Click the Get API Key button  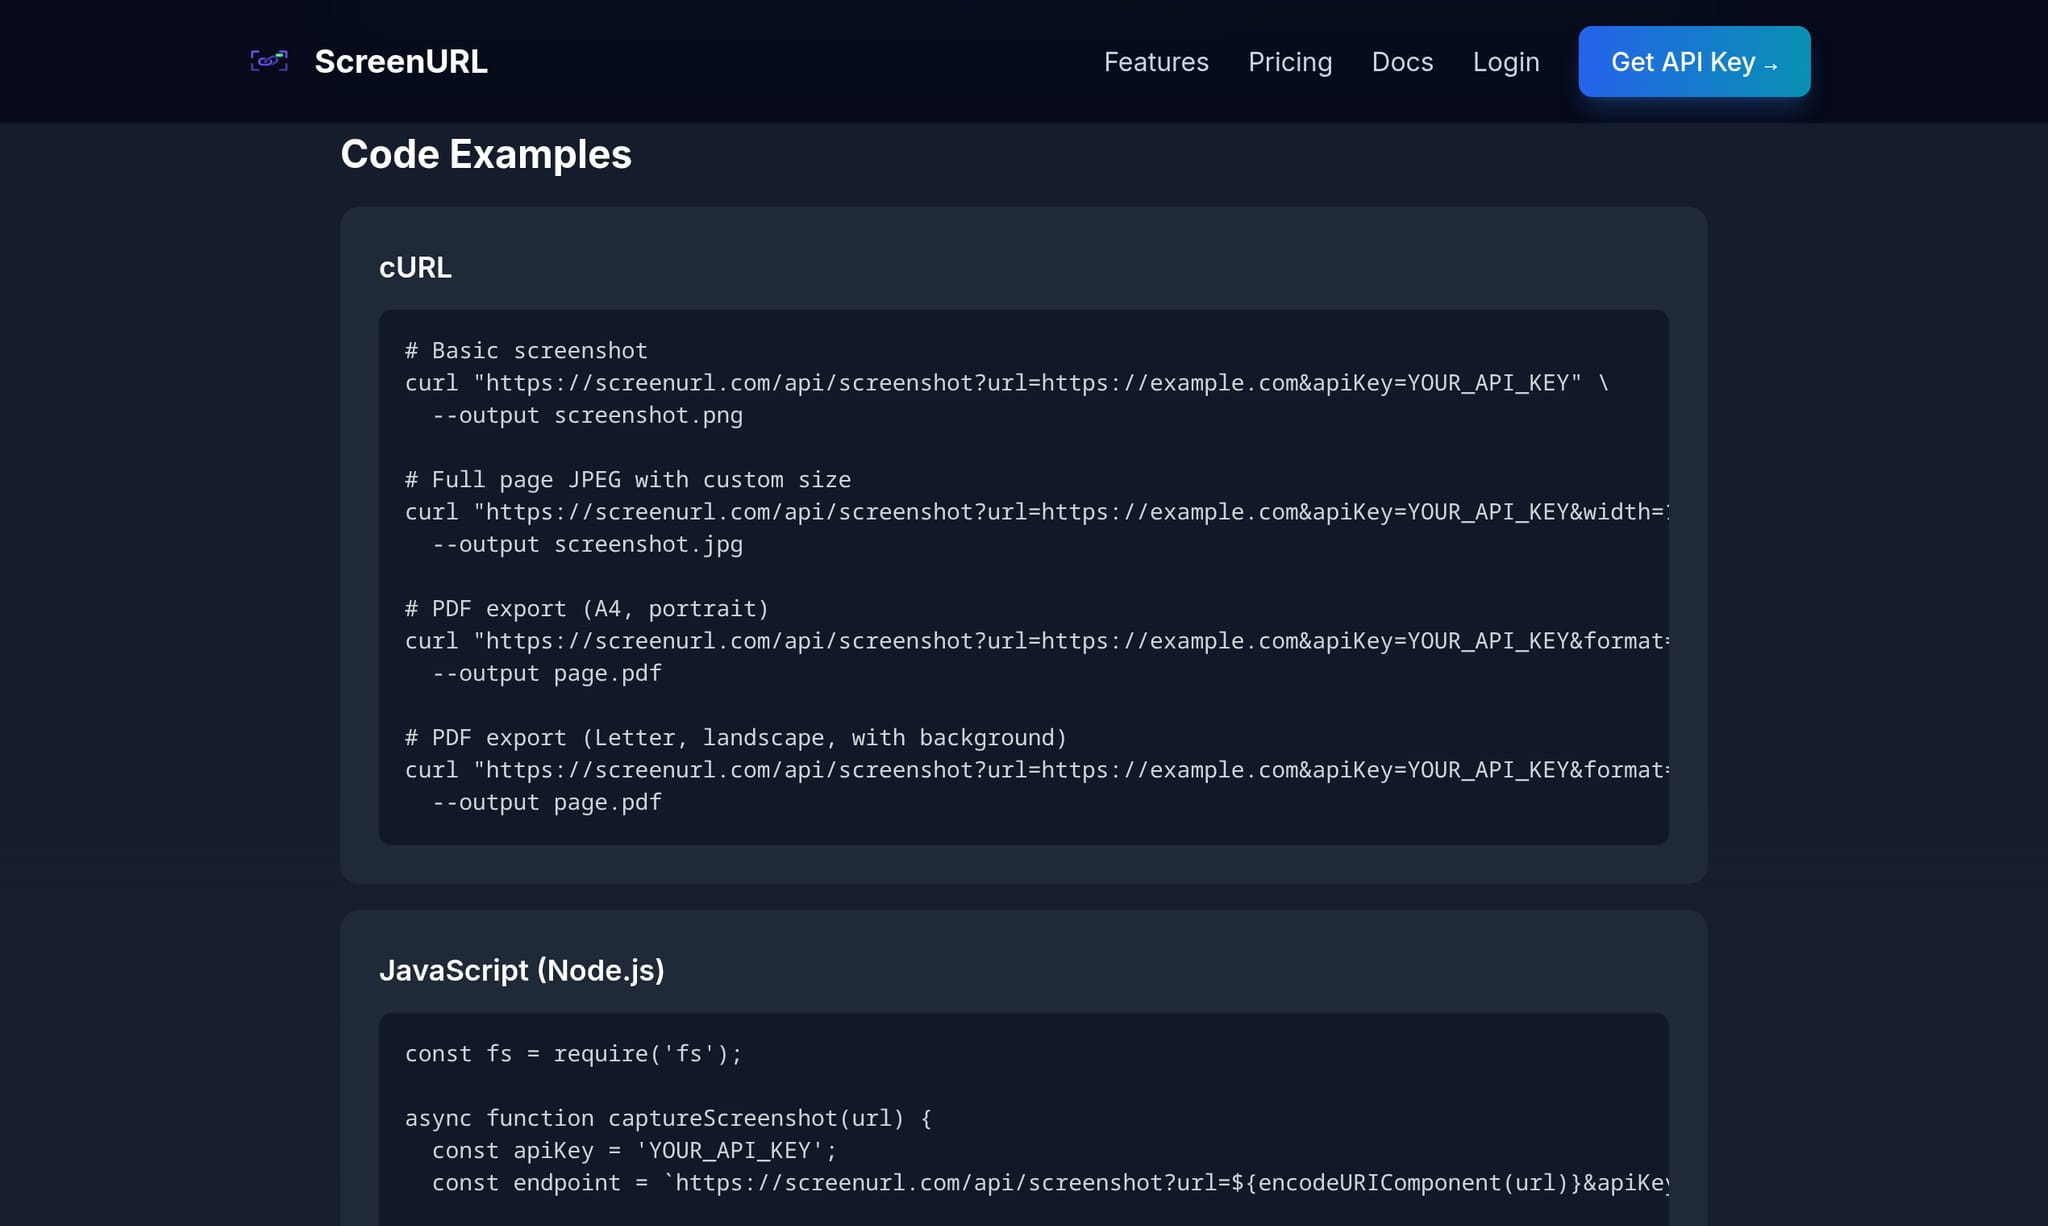[x=1694, y=61]
